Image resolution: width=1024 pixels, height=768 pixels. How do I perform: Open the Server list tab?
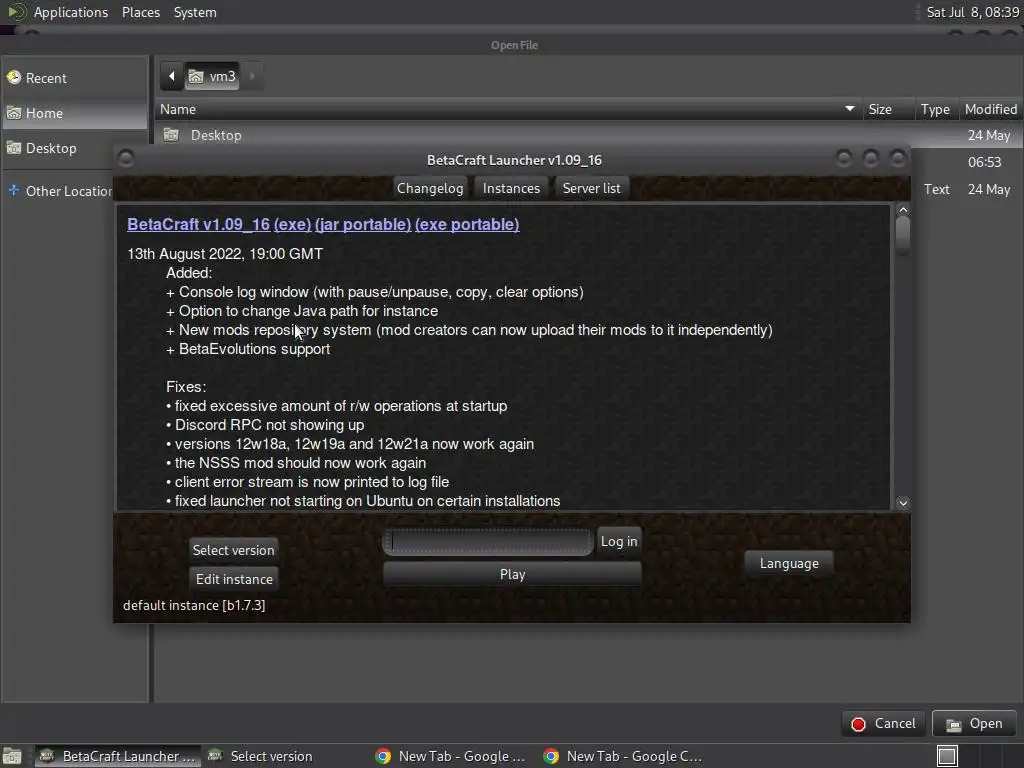pyautogui.click(x=591, y=188)
